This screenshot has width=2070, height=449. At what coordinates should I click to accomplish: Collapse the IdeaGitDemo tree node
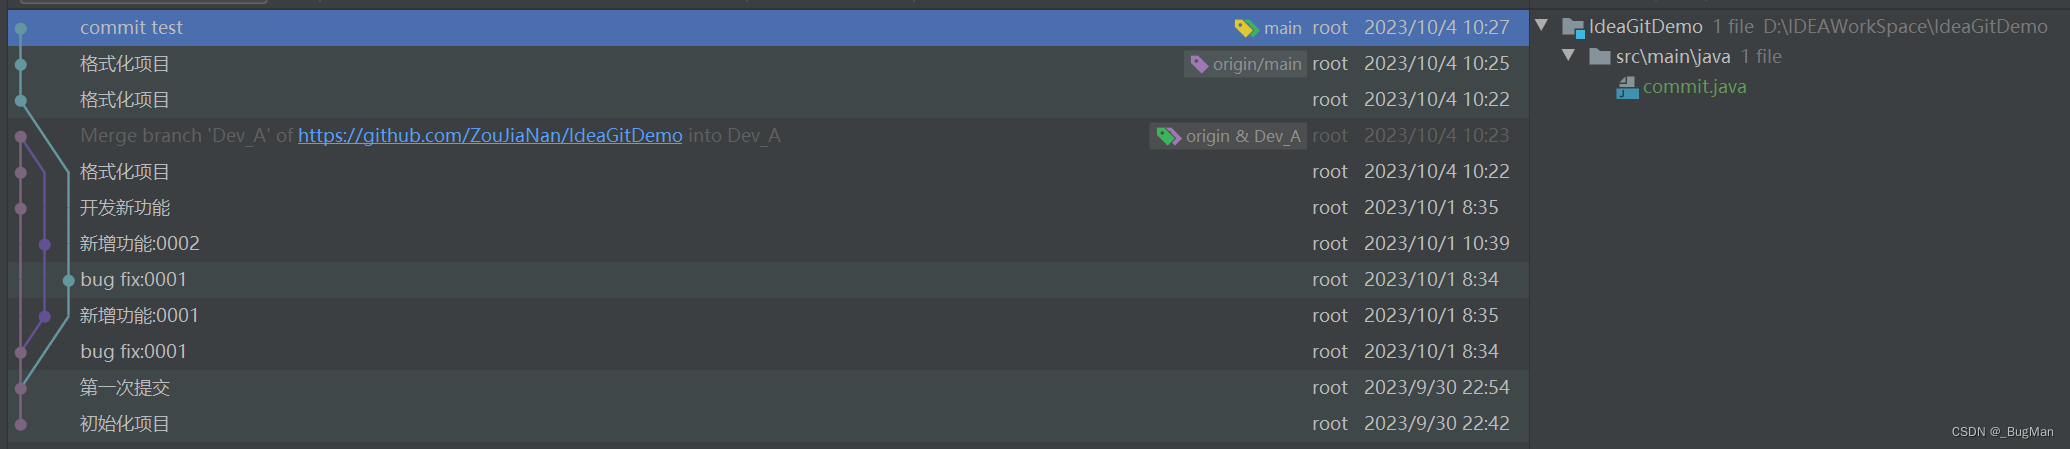tap(1542, 26)
